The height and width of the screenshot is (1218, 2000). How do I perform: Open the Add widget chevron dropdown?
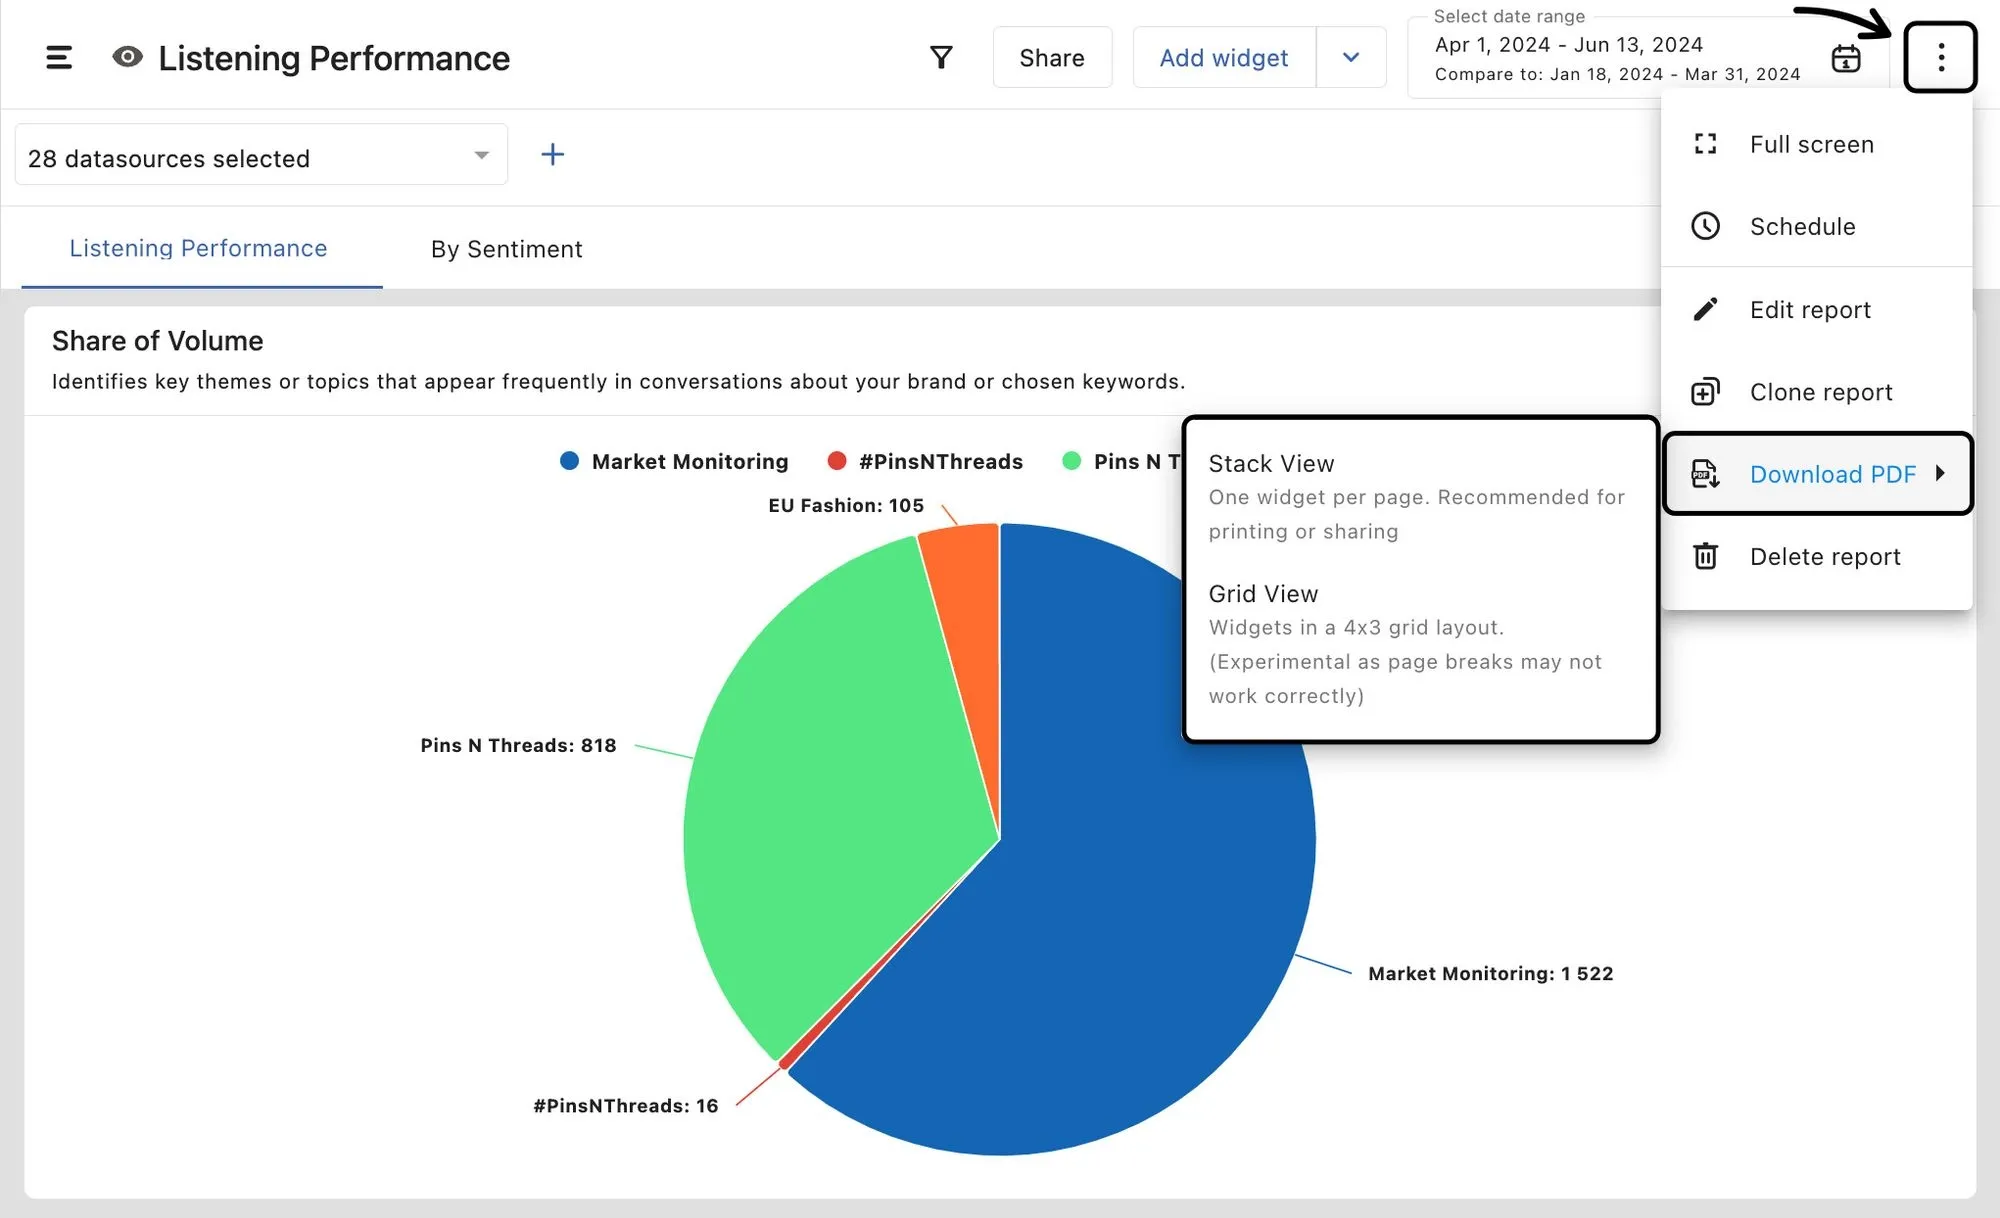pyautogui.click(x=1352, y=57)
